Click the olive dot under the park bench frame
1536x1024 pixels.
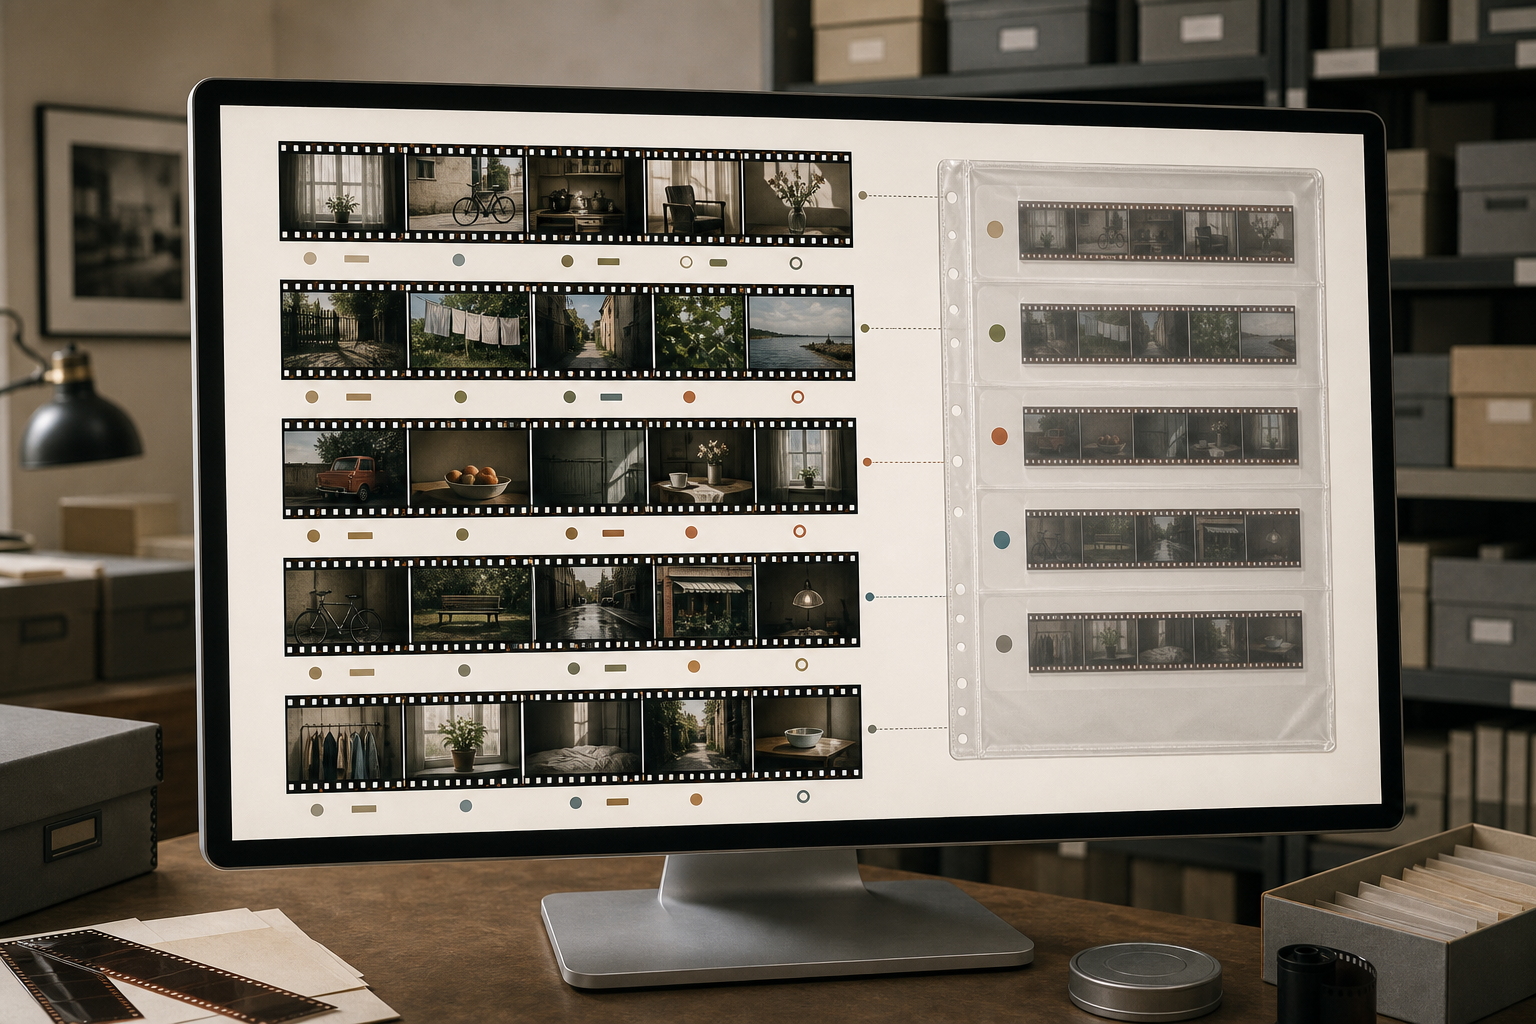pyautogui.click(x=464, y=670)
